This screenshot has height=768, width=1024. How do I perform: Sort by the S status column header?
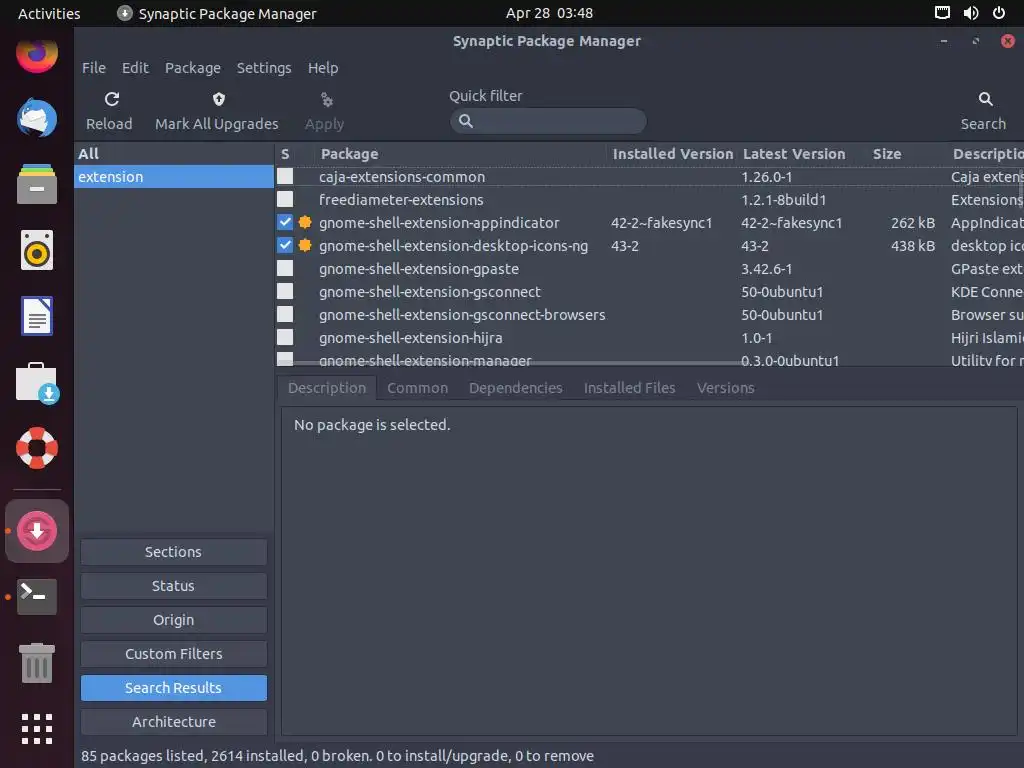coord(285,154)
